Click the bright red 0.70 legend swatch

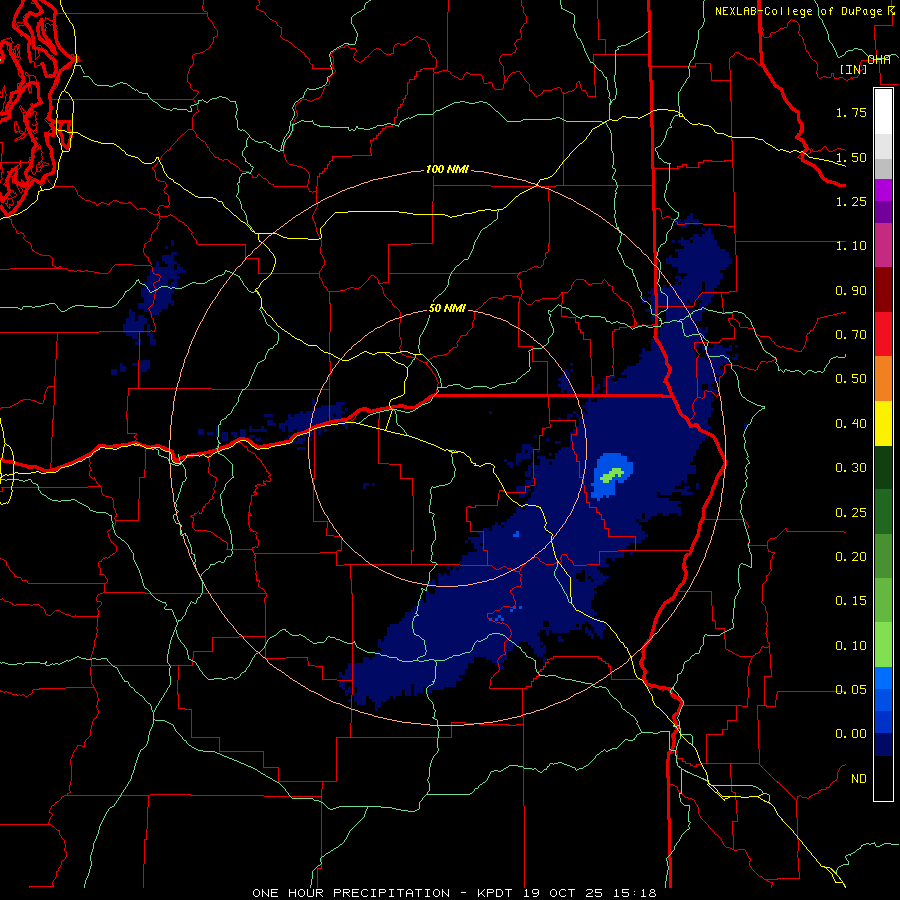[x=883, y=334]
